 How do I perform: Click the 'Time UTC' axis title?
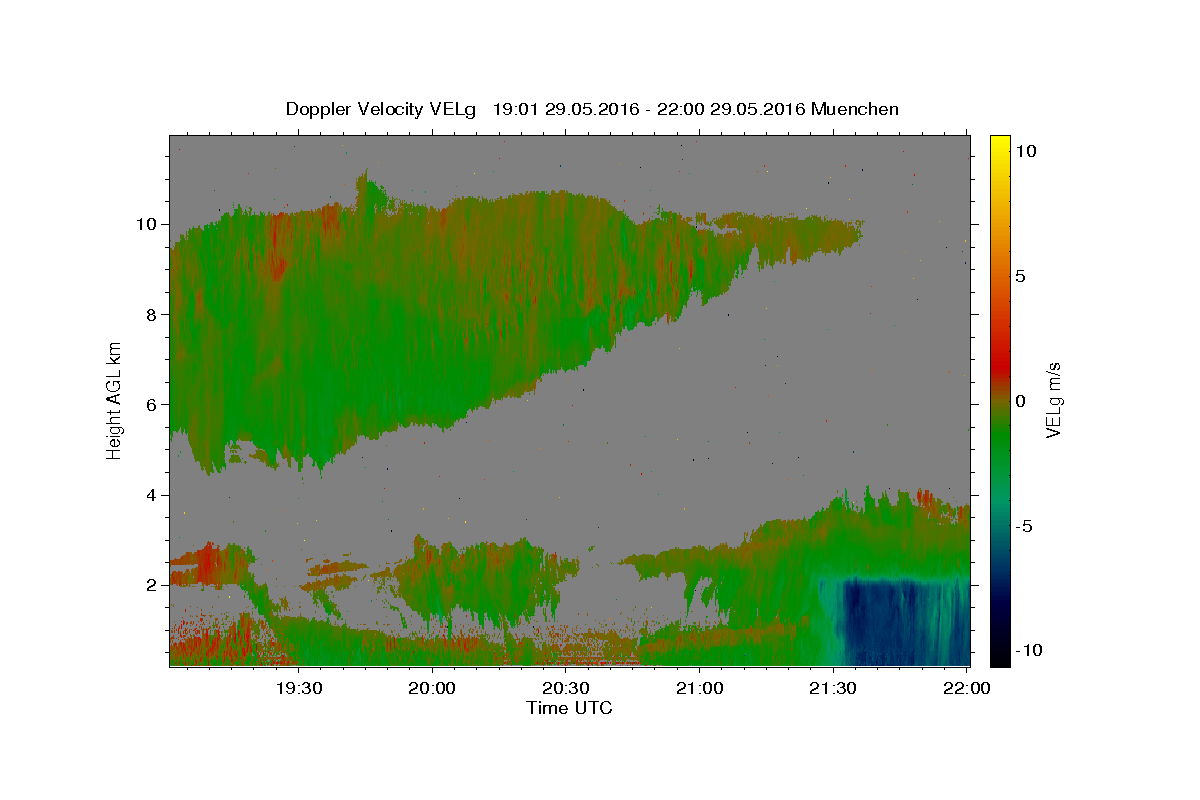569,708
